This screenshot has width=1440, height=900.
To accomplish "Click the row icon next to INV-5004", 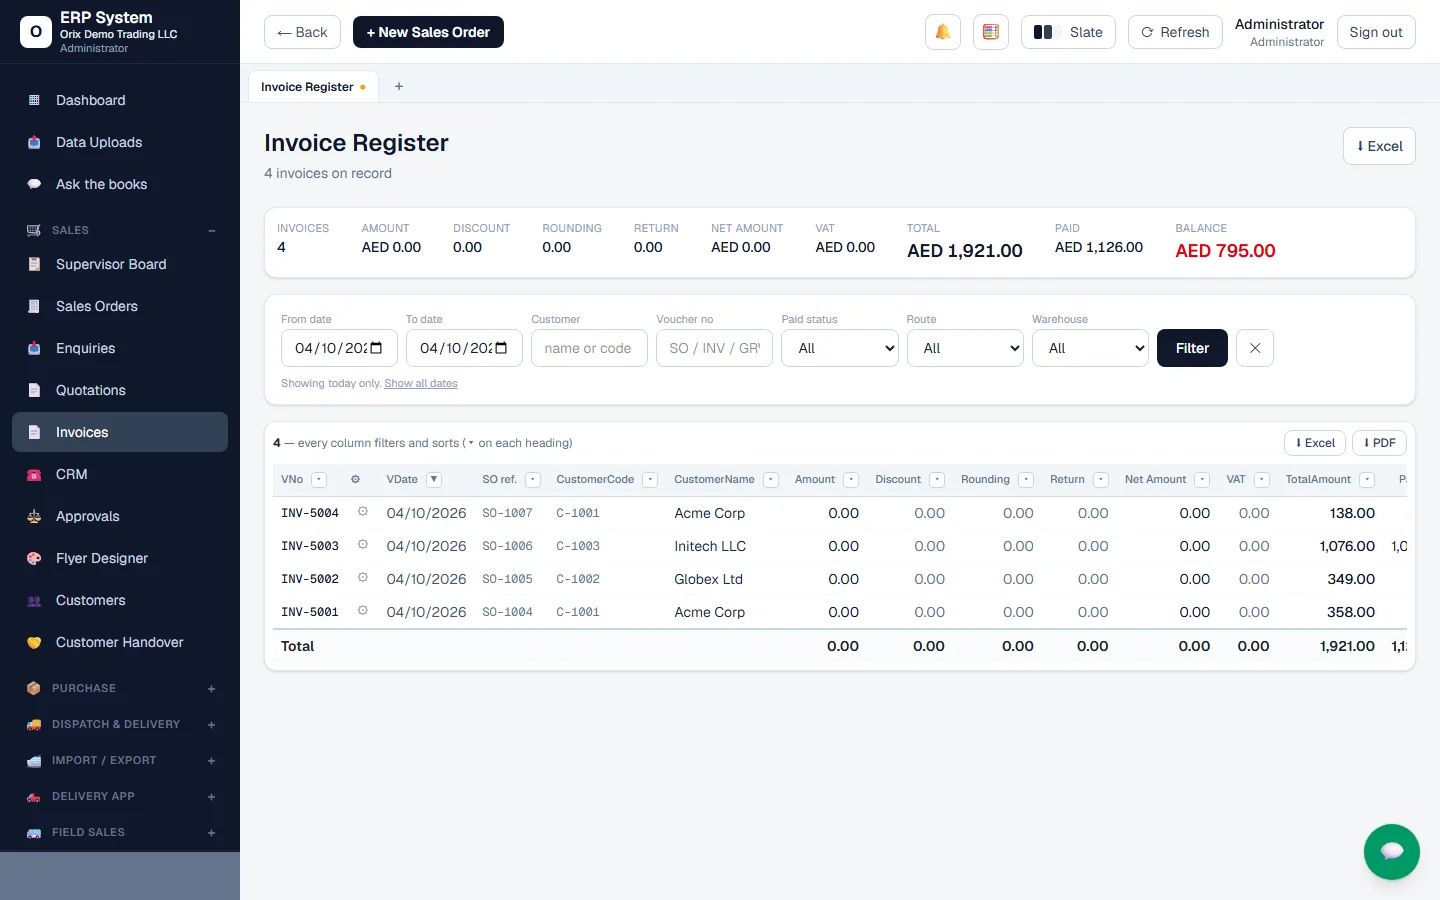I will pos(363,512).
